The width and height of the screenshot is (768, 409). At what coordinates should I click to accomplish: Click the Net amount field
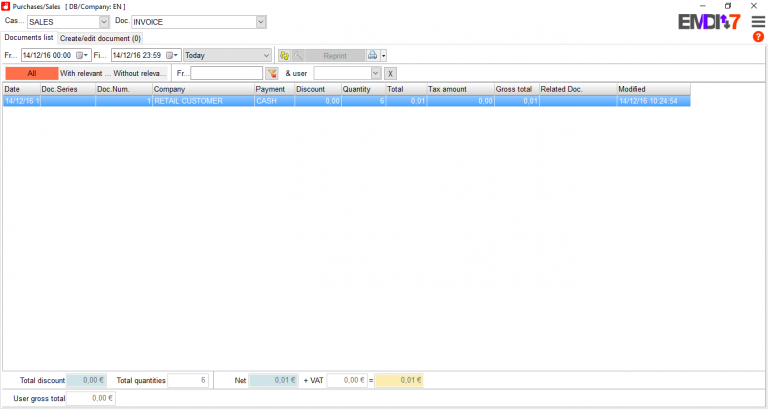point(273,381)
